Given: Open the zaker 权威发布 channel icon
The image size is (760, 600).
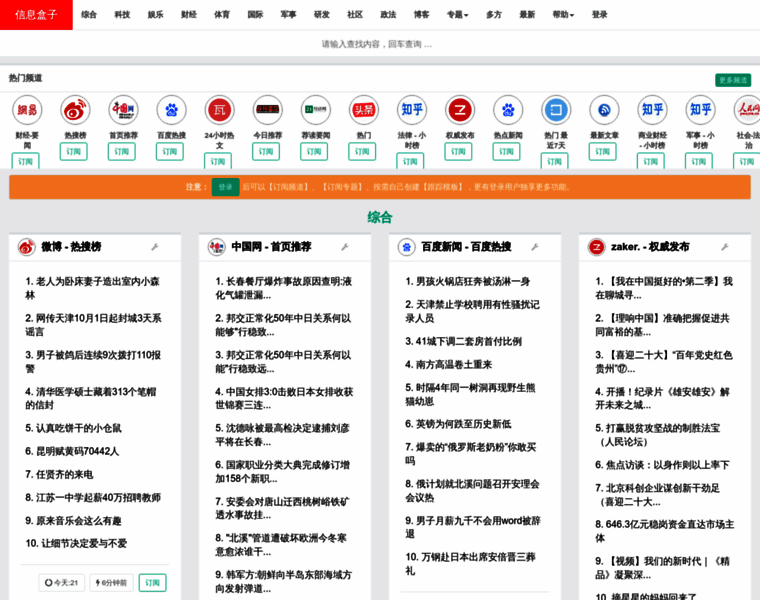Looking at the screenshot, I should (460, 110).
